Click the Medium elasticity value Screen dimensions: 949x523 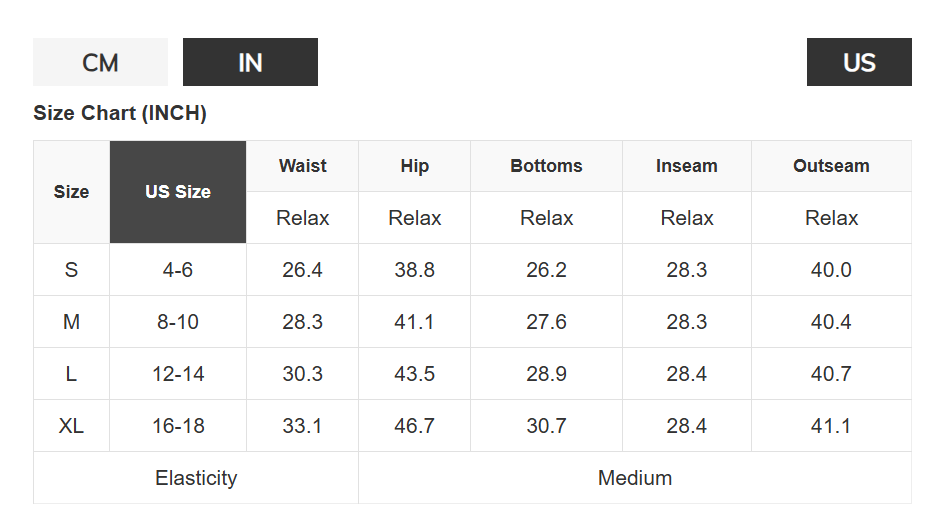pyautogui.click(x=634, y=478)
